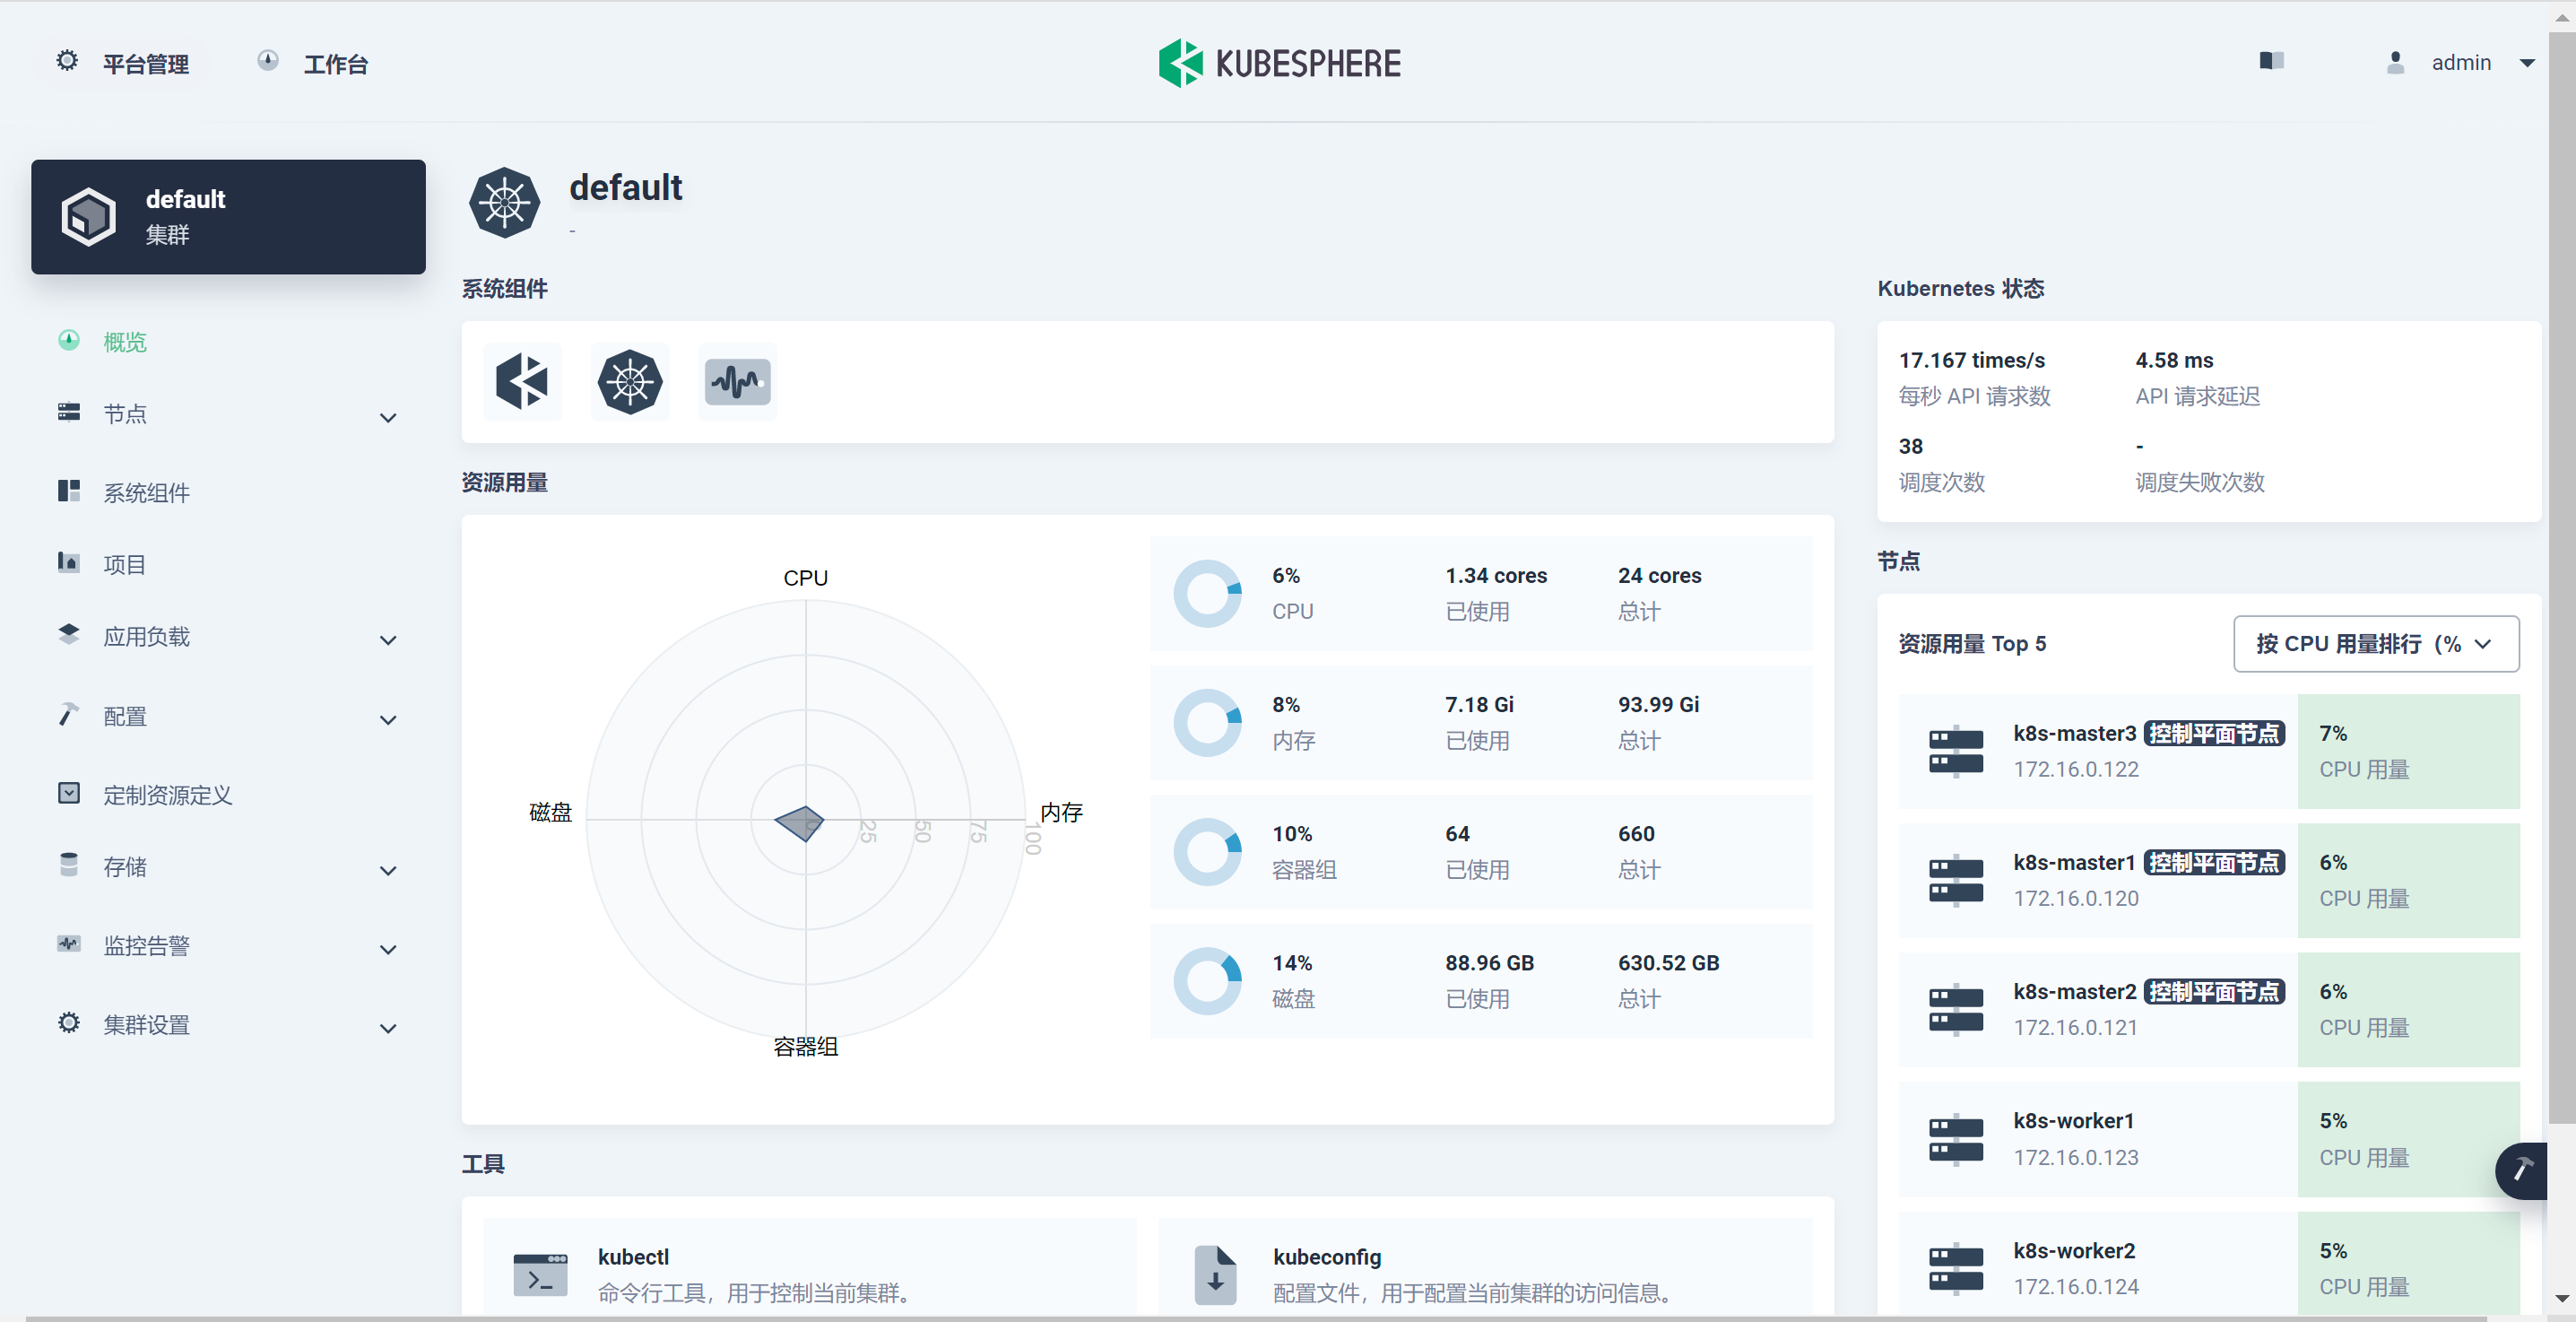Click the KubeSphere system component icon

point(522,382)
